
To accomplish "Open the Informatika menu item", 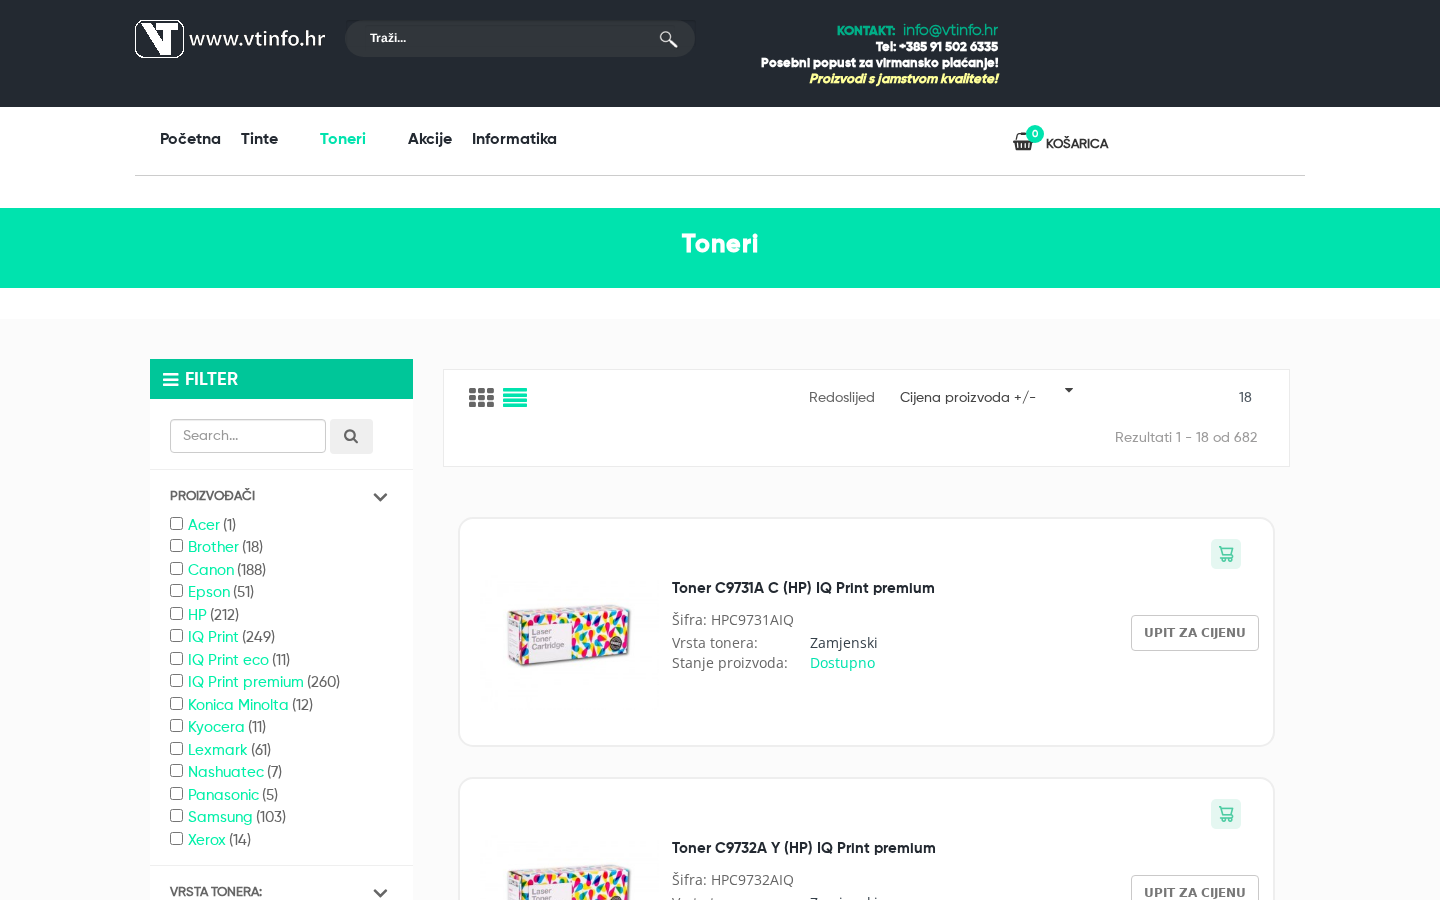I will pyautogui.click(x=514, y=139).
